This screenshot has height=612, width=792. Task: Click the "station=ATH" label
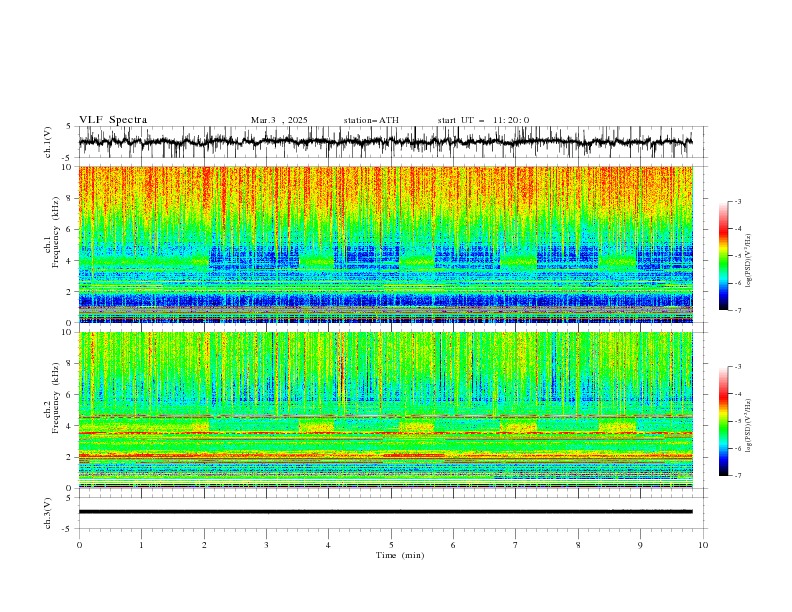click(371, 120)
